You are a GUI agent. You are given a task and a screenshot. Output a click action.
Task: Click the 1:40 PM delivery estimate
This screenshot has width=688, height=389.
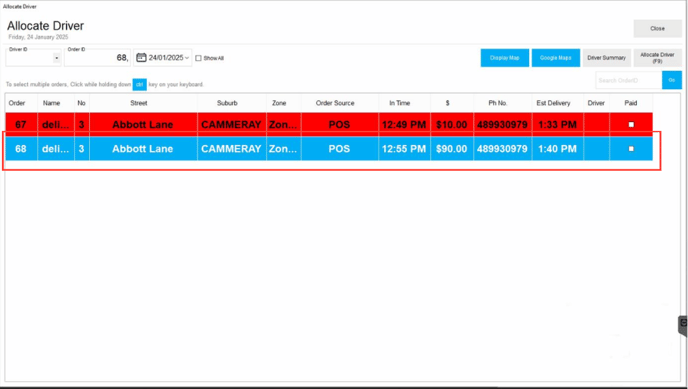tap(557, 149)
